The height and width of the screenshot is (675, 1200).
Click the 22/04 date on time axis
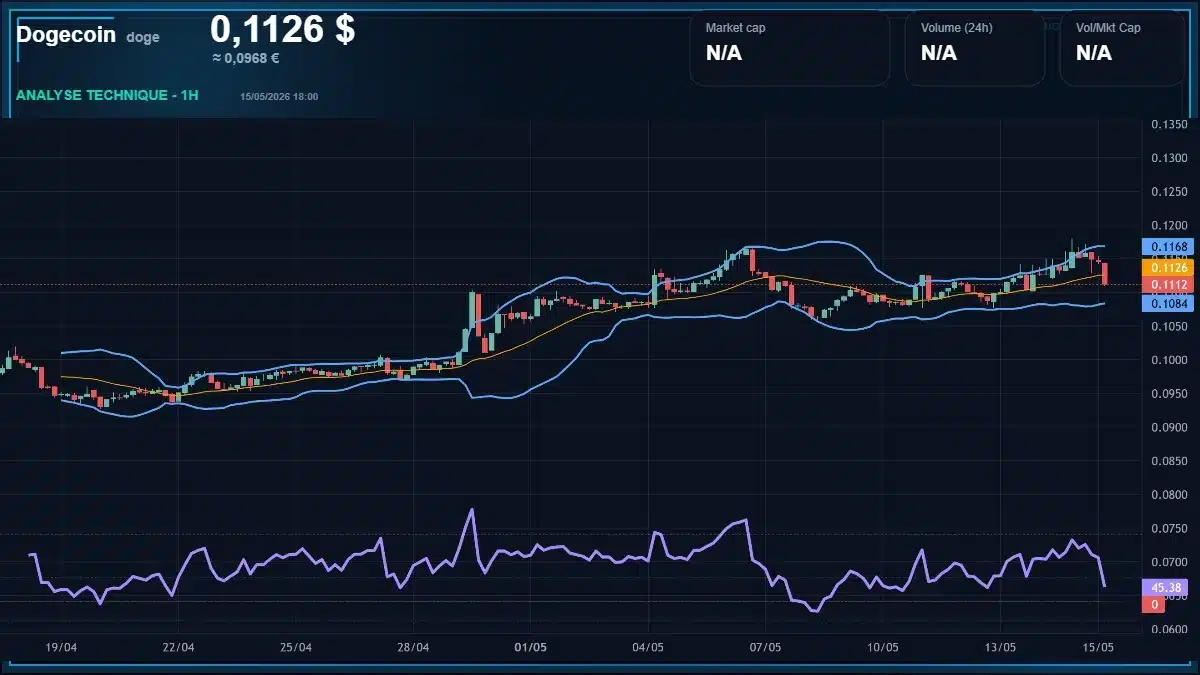click(x=178, y=647)
